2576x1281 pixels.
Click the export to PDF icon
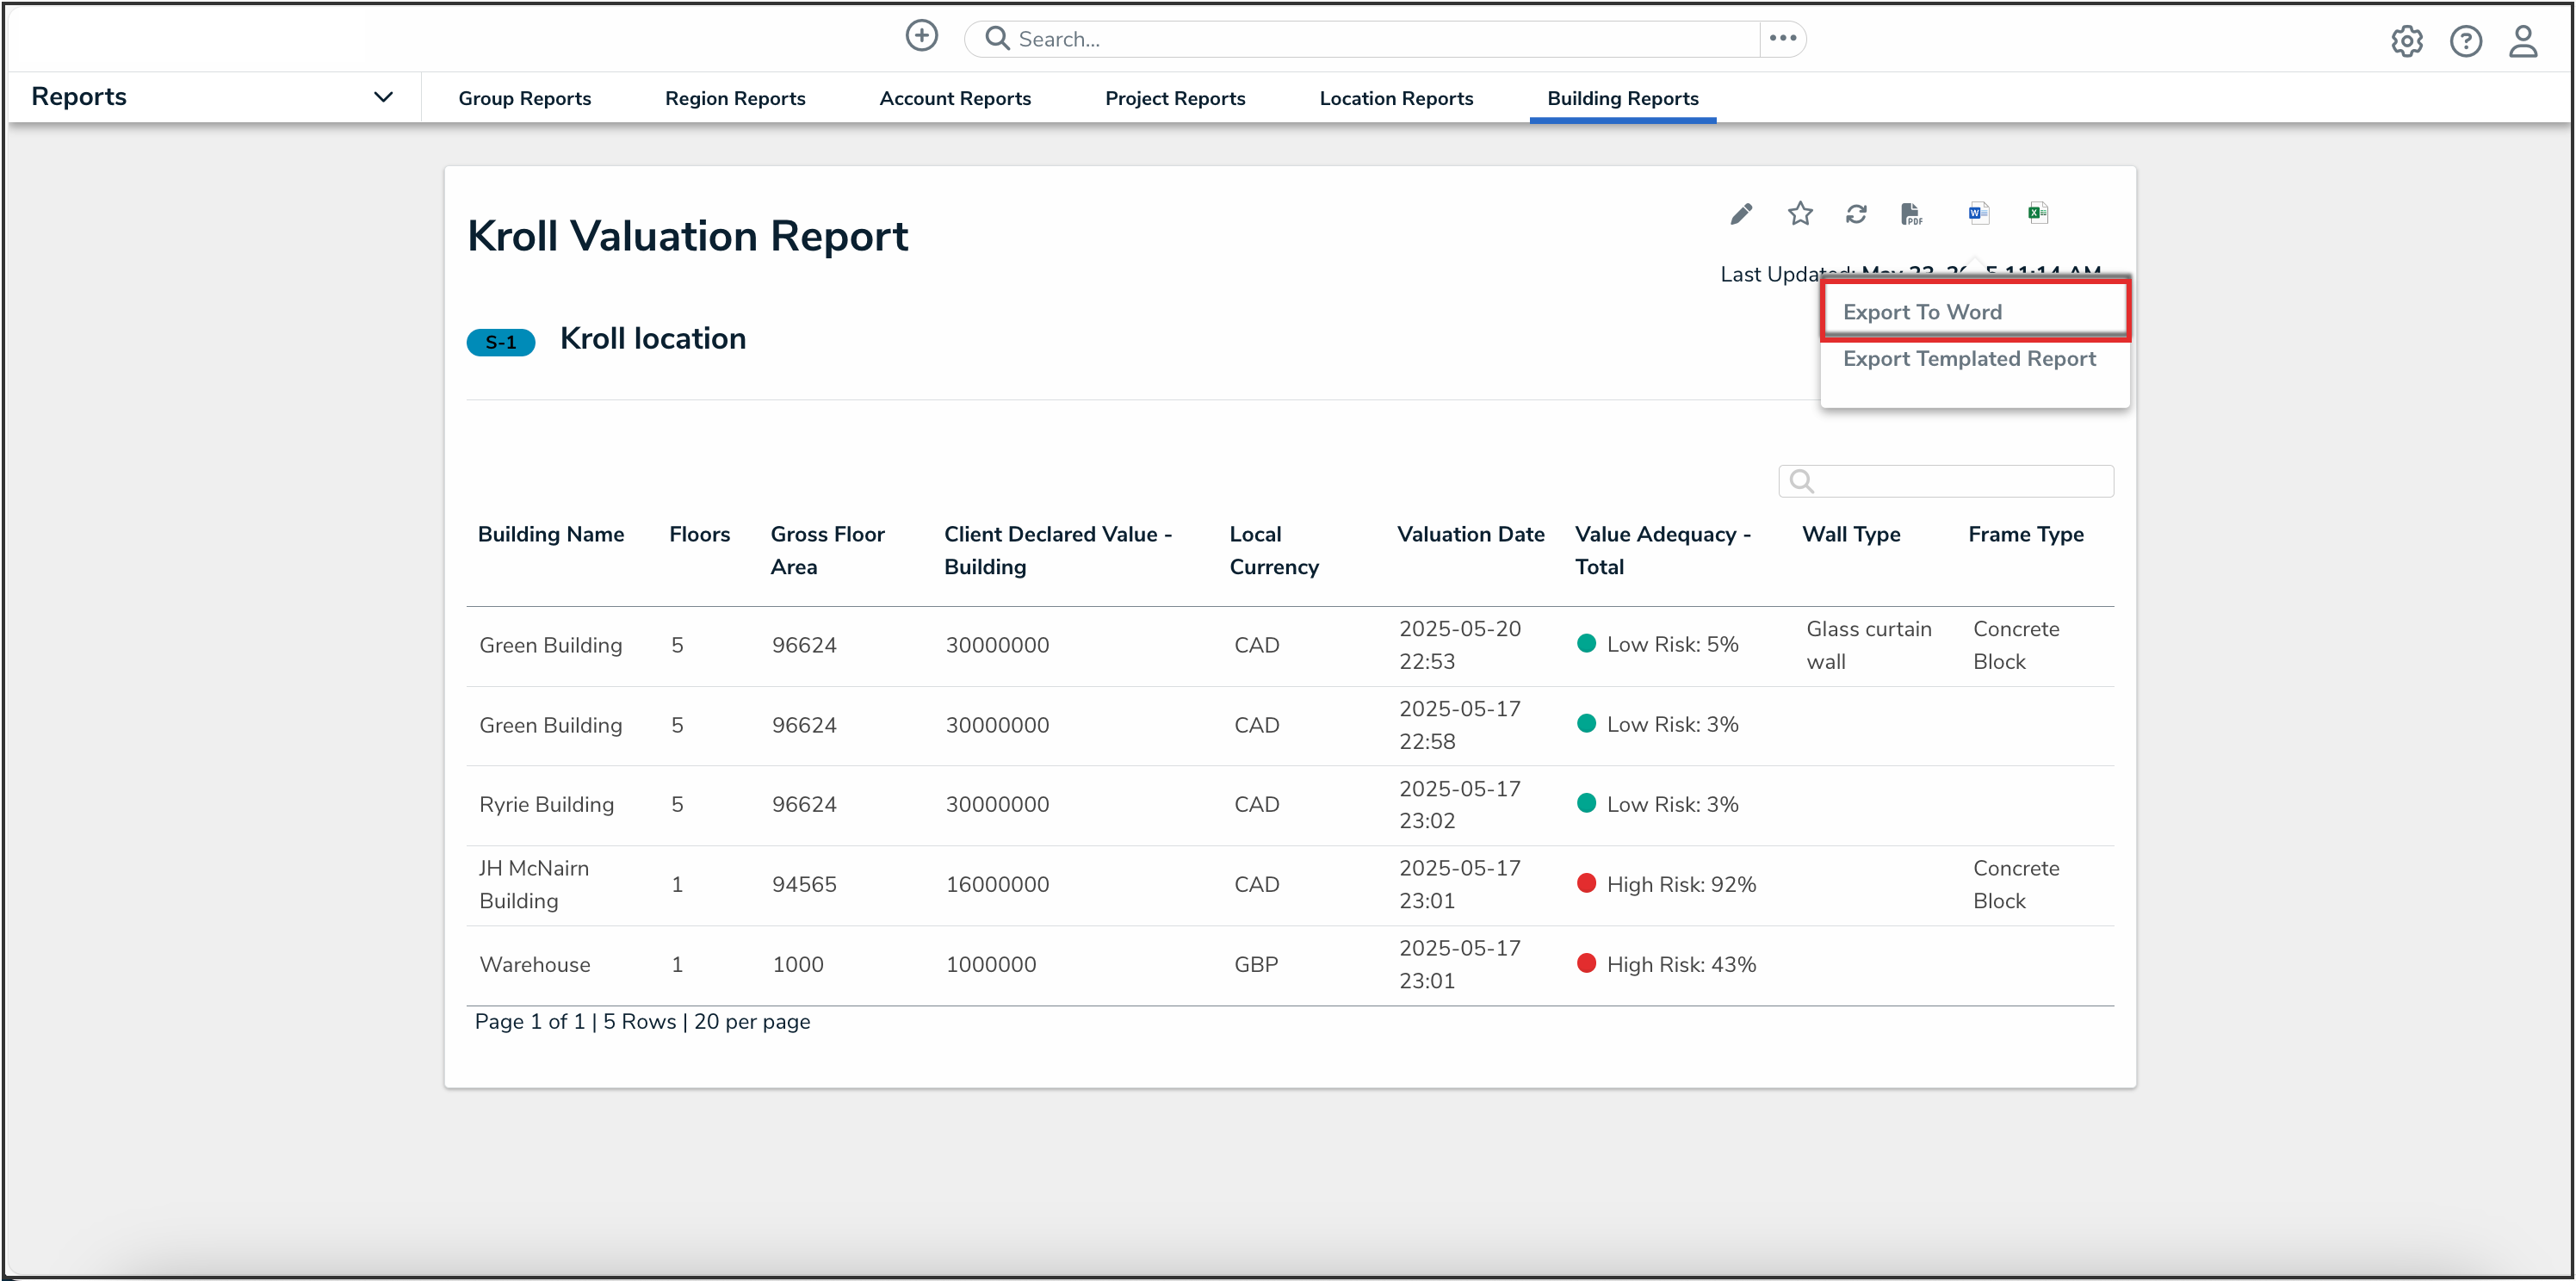pos(1911,214)
